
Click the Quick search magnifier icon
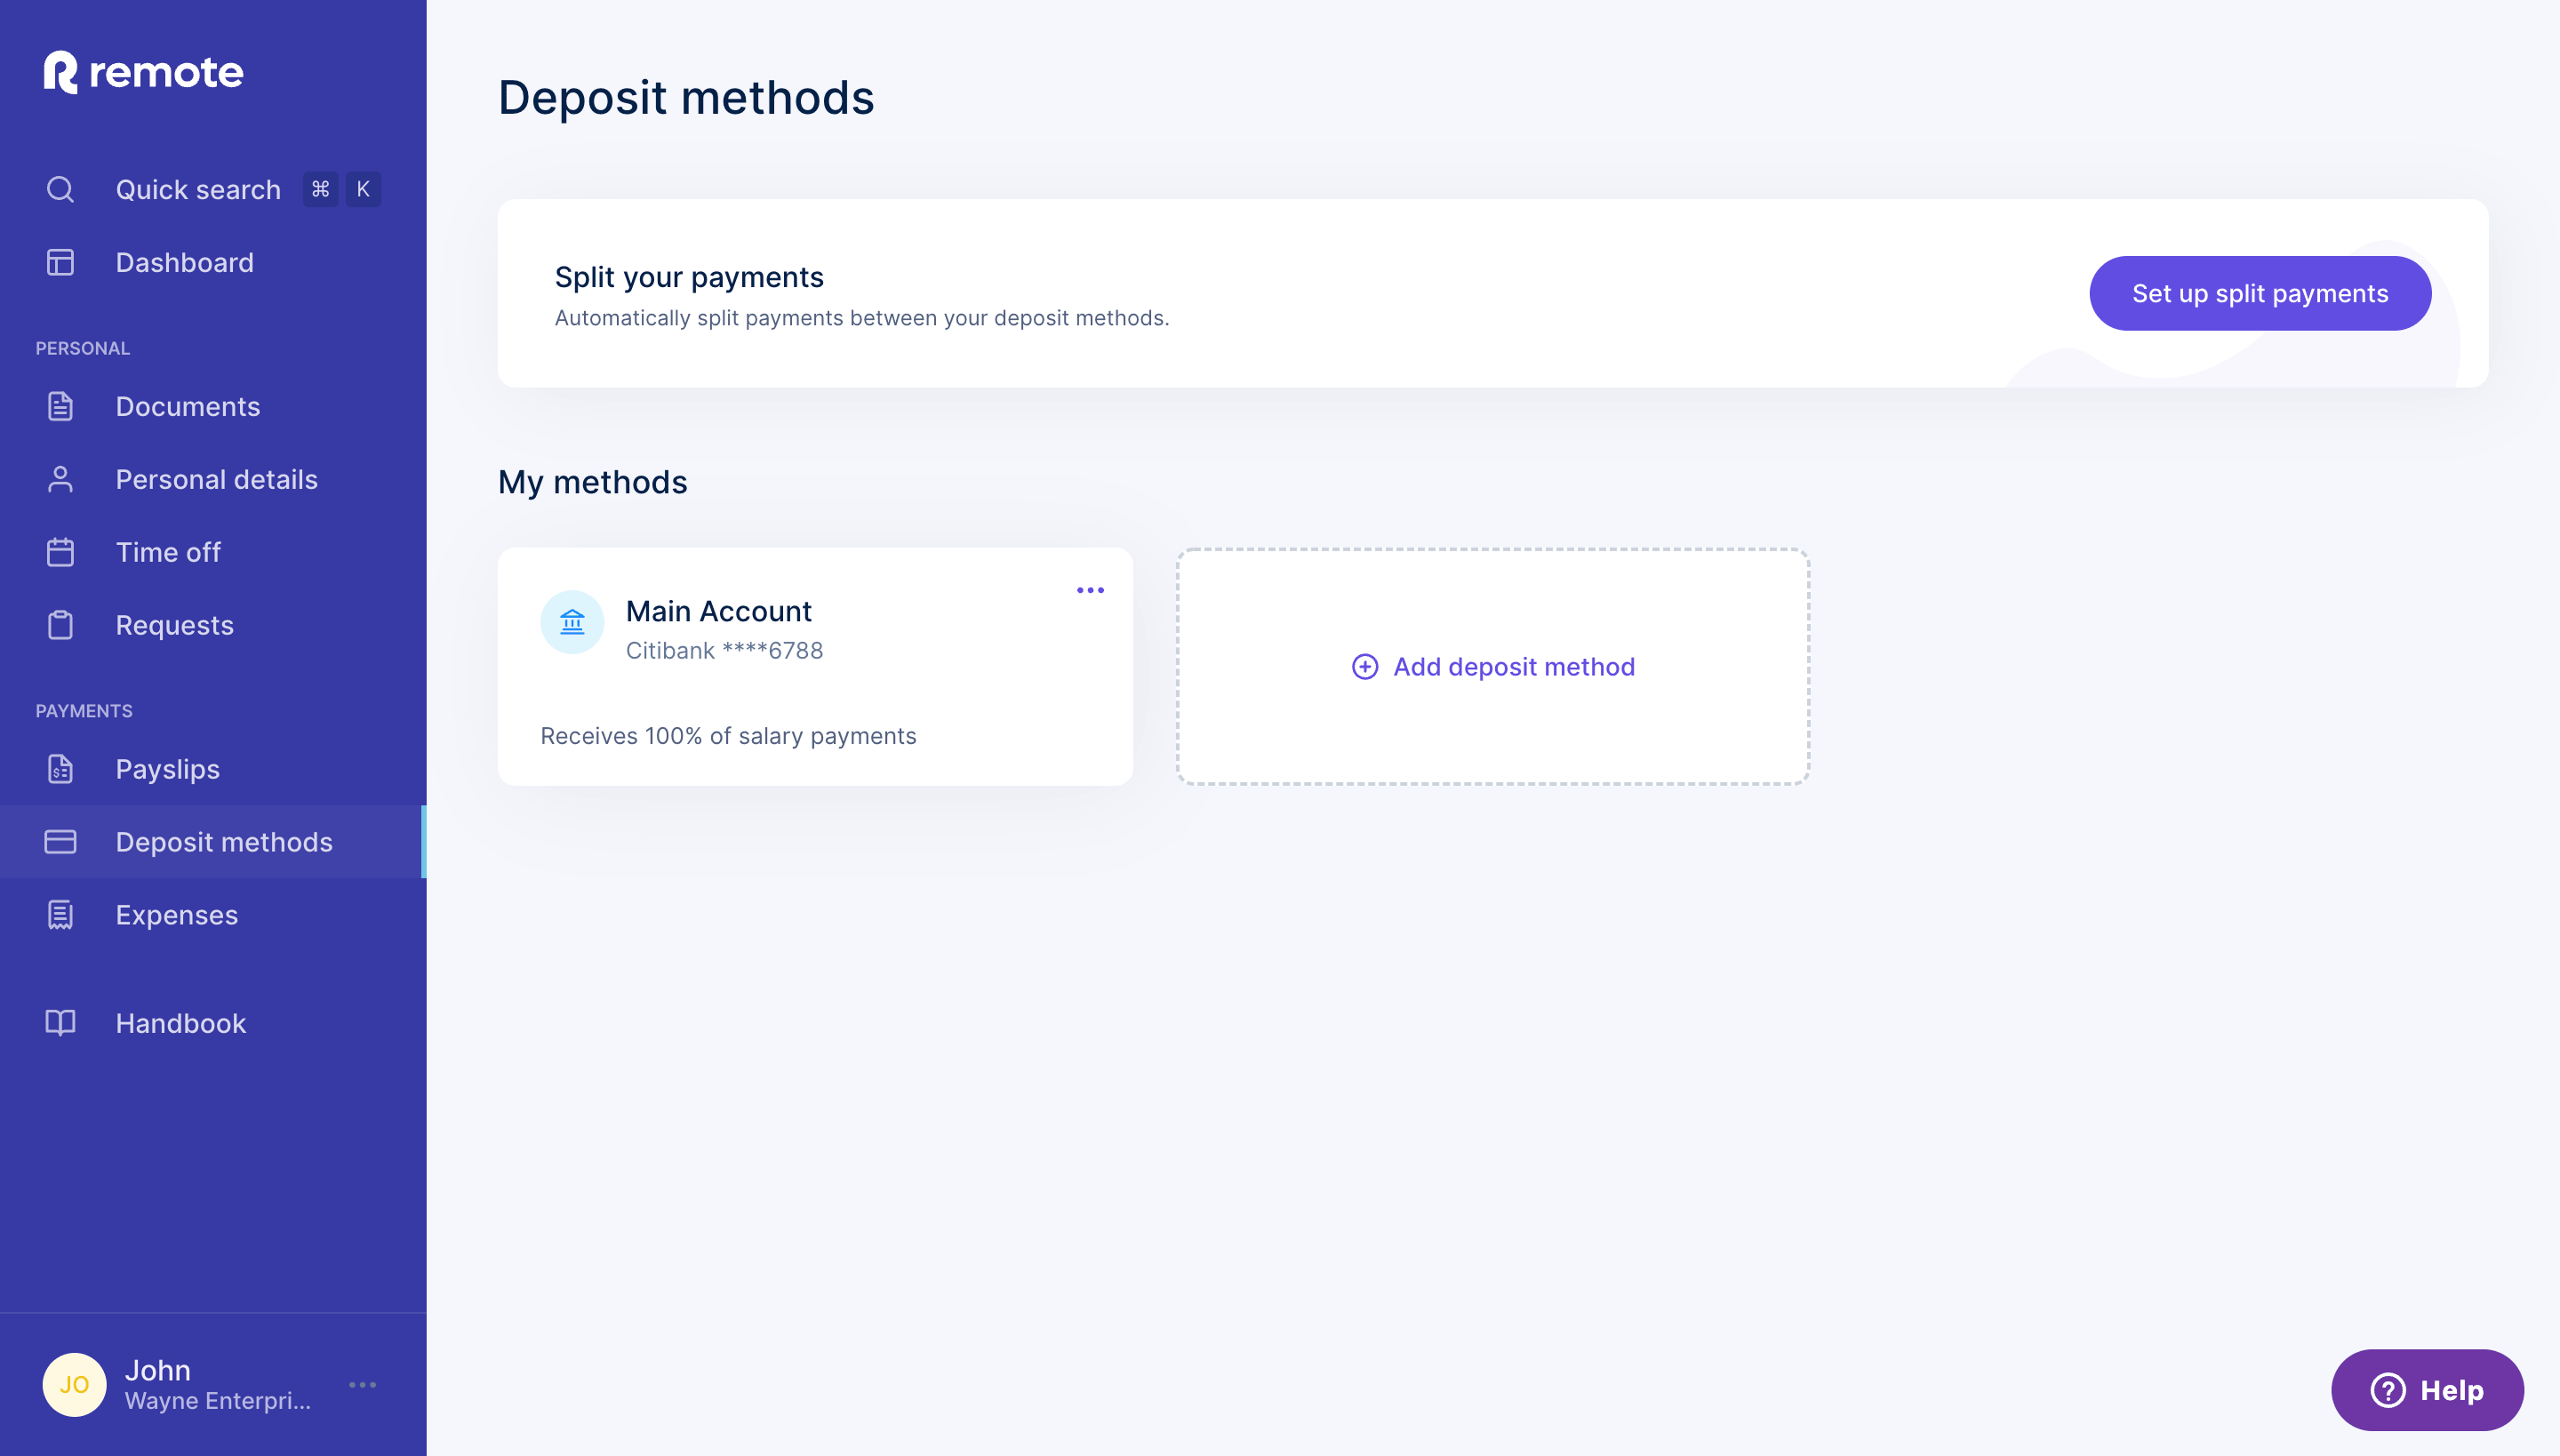point(60,189)
